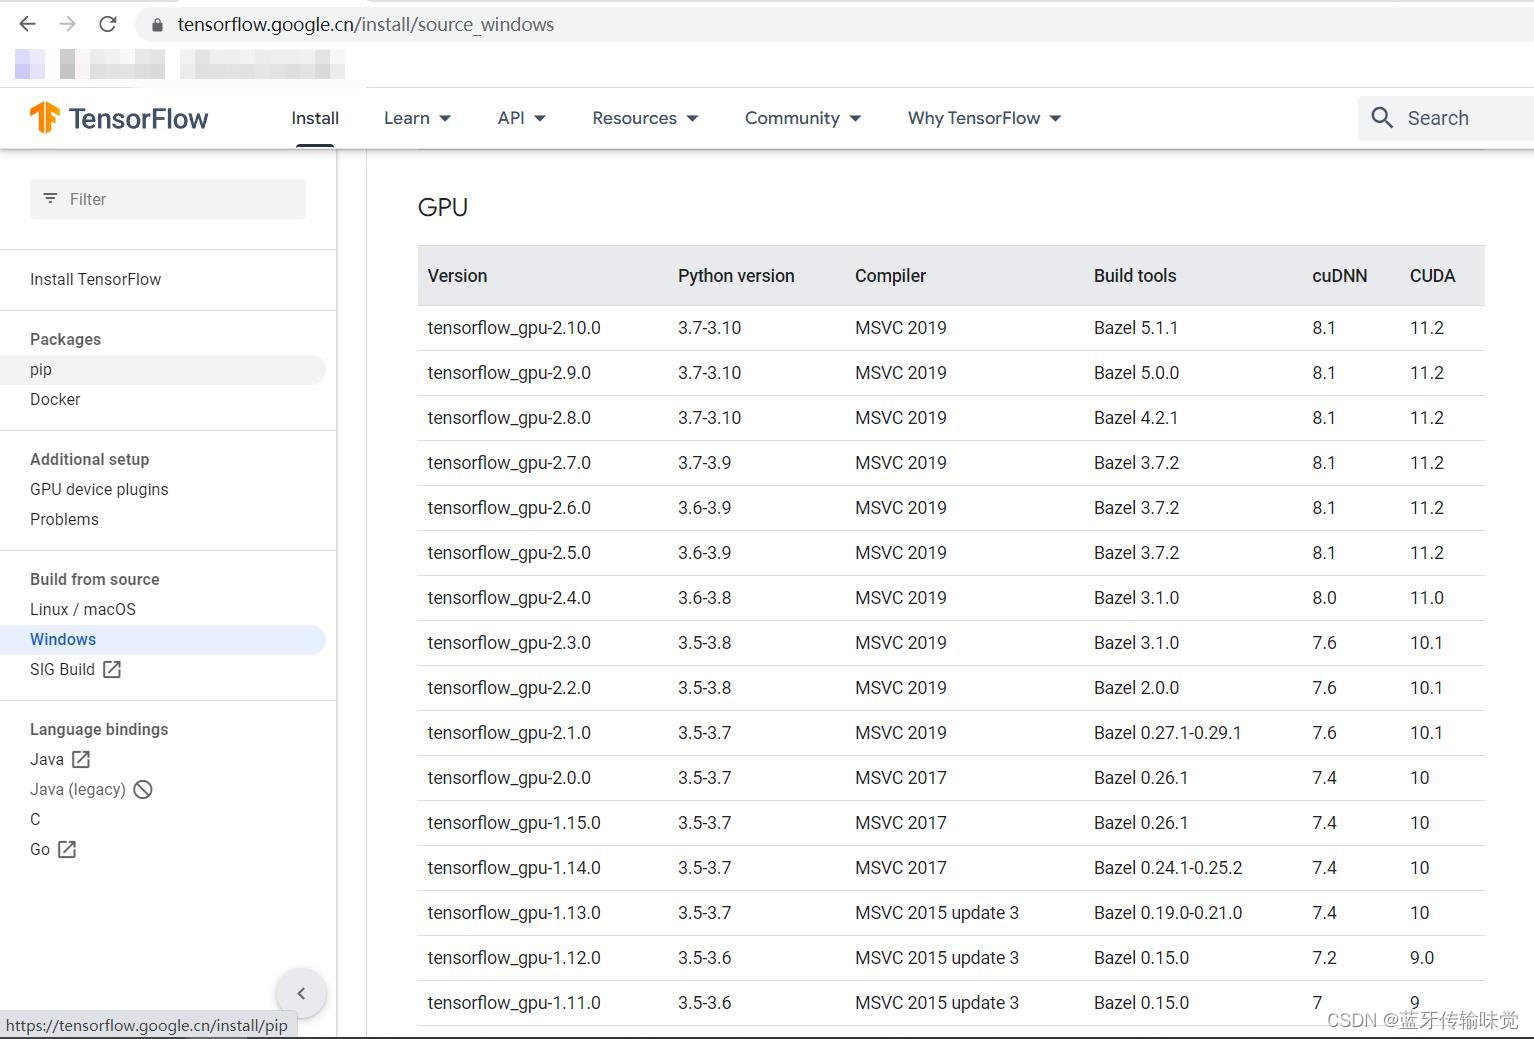The image size is (1534, 1039).
Task: Click the address bar URL
Action: (x=366, y=24)
